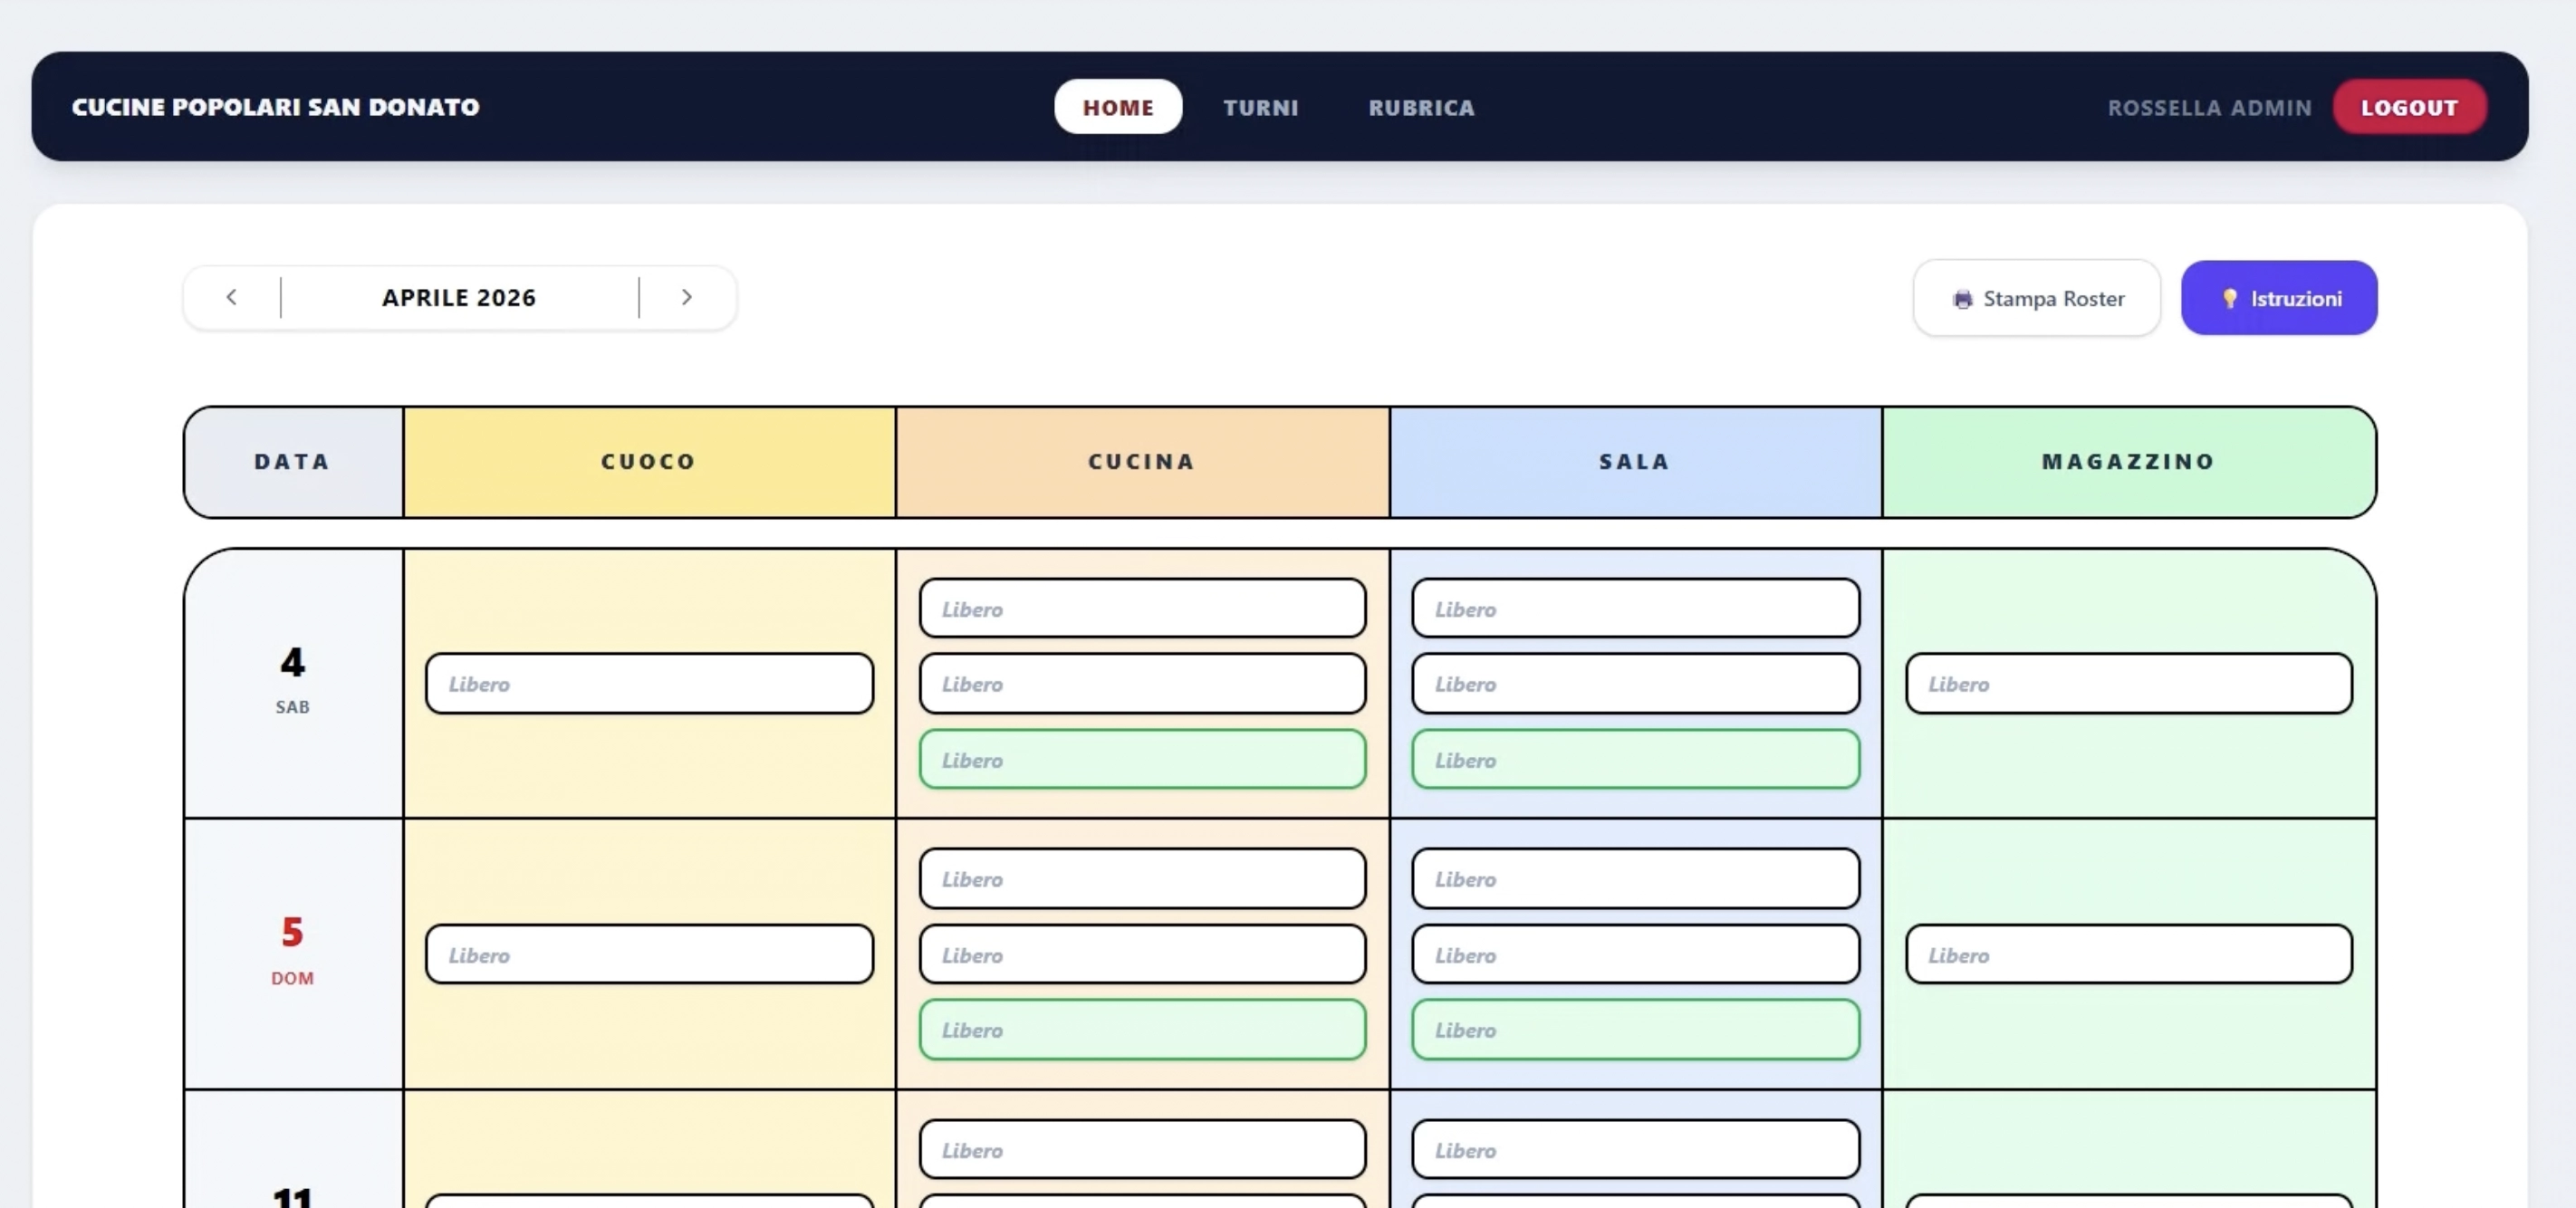Screen dimensions: 2576x1208
Task: Click the date cell 5 DOM
Action: 293,954
